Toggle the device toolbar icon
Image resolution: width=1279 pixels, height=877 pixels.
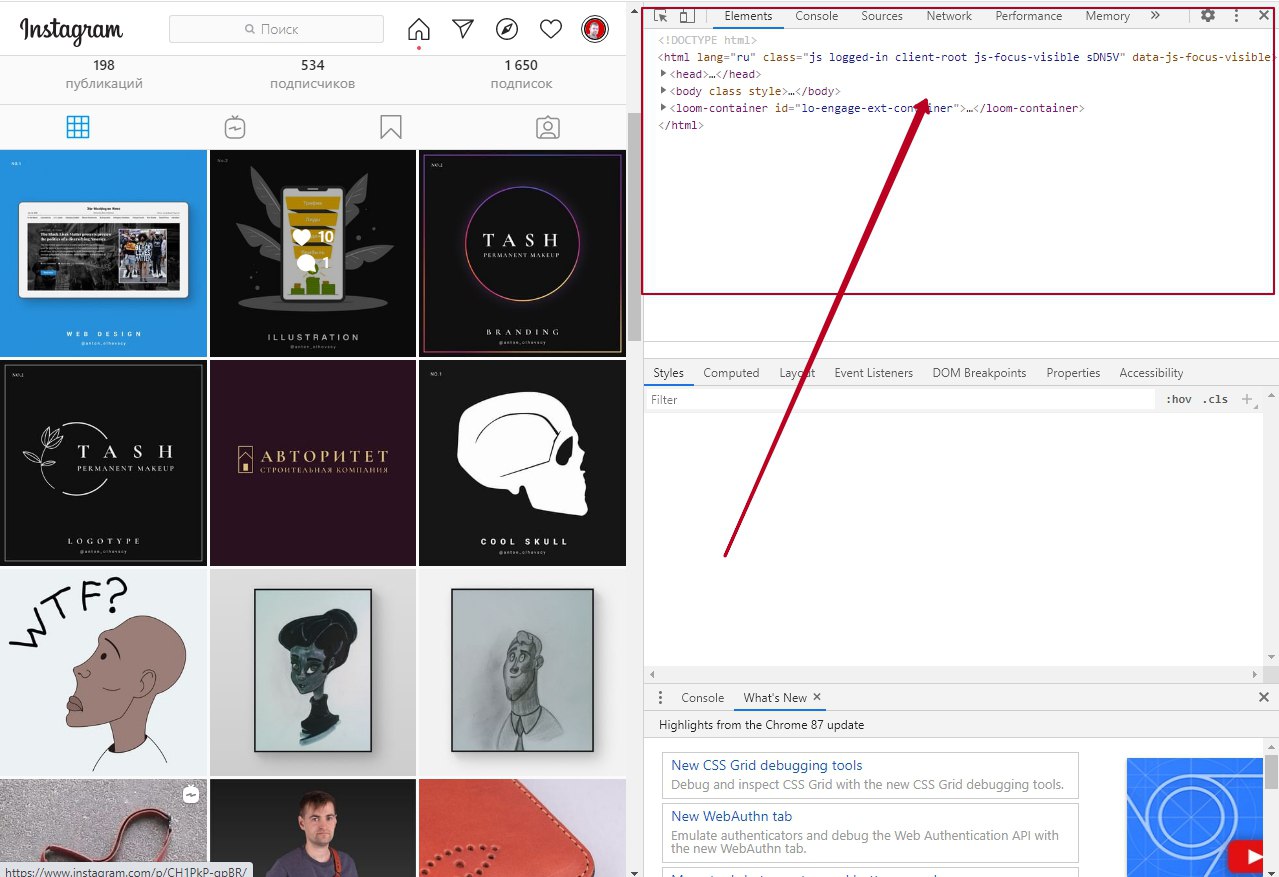coord(687,16)
